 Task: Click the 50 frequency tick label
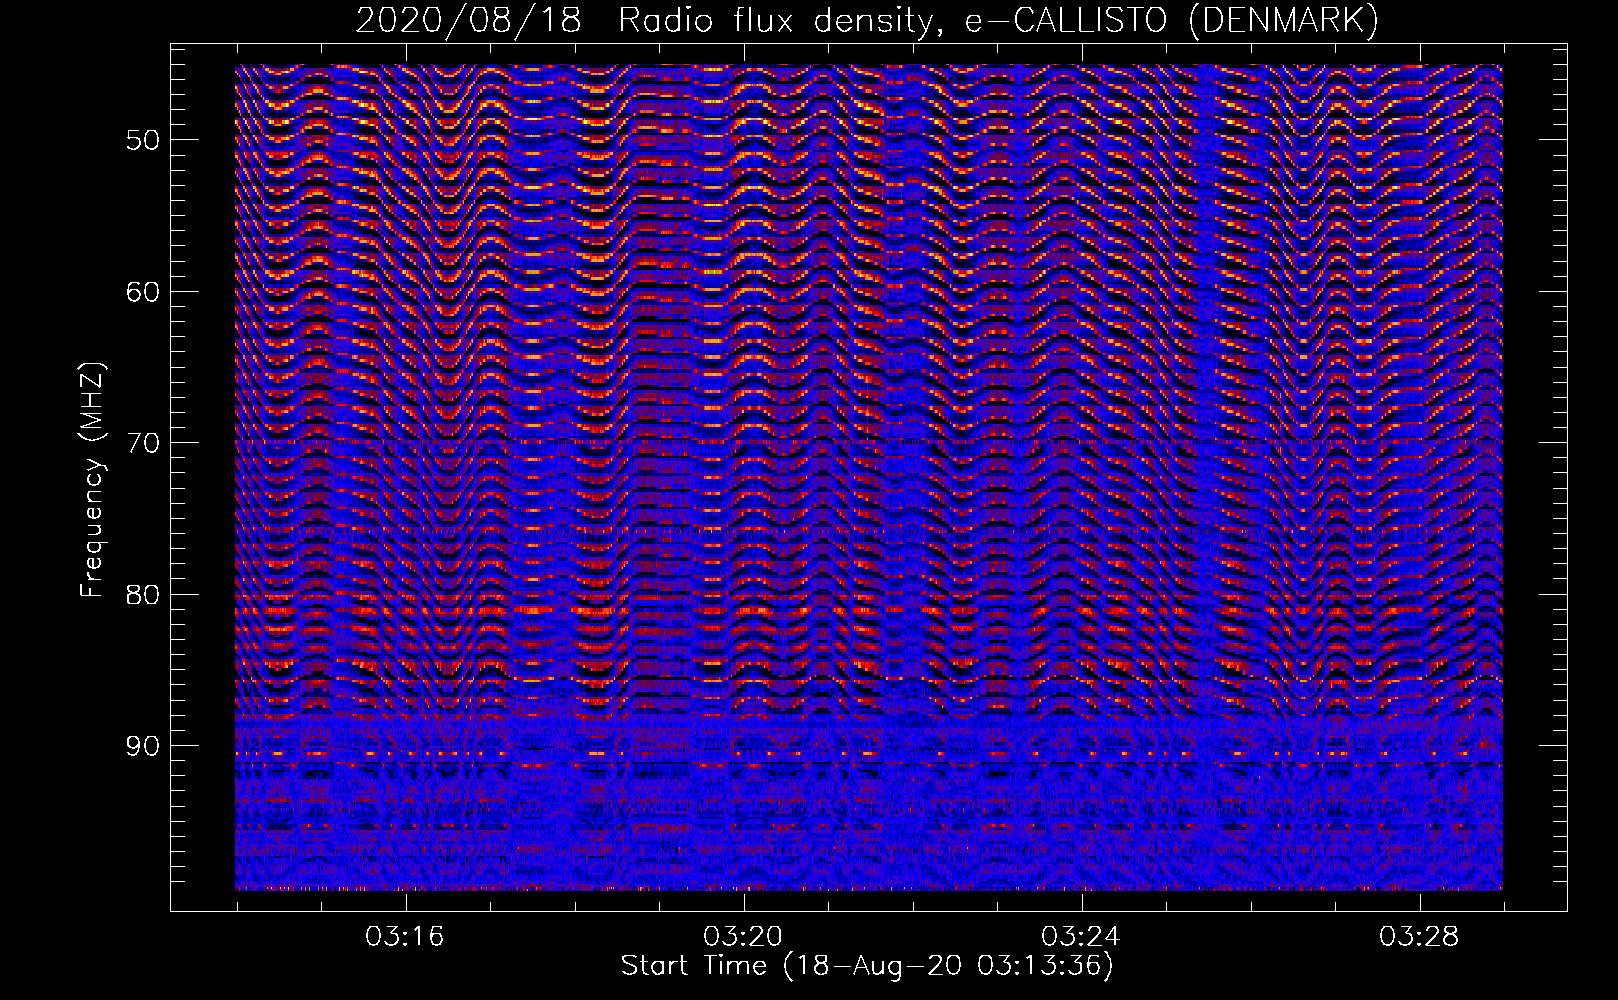[142, 139]
